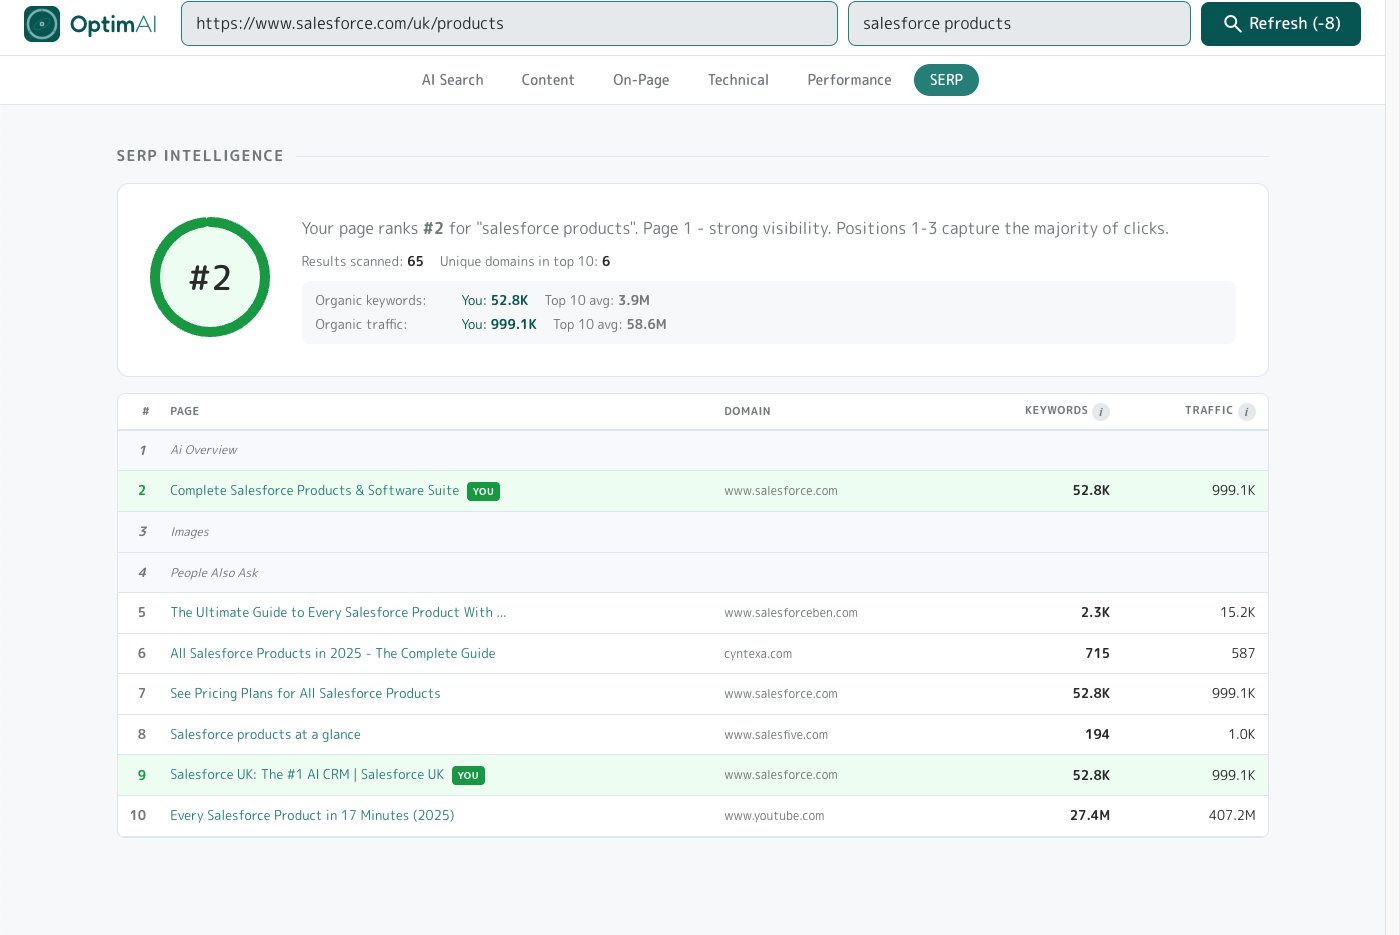Image resolution: width=1400 pixels, height=935 pixels.
Task: Open 'See Pricing Plans for All Salesforce Products'
Action: pos(305,694)
